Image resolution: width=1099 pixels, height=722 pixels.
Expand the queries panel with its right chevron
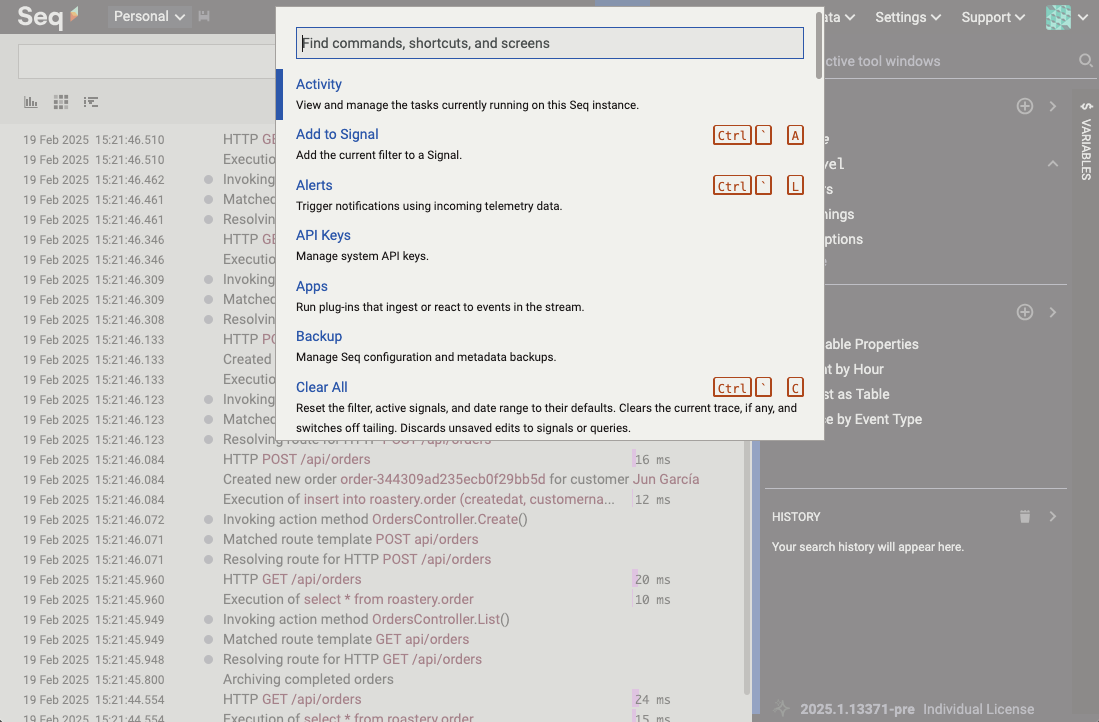[1053, 312]
